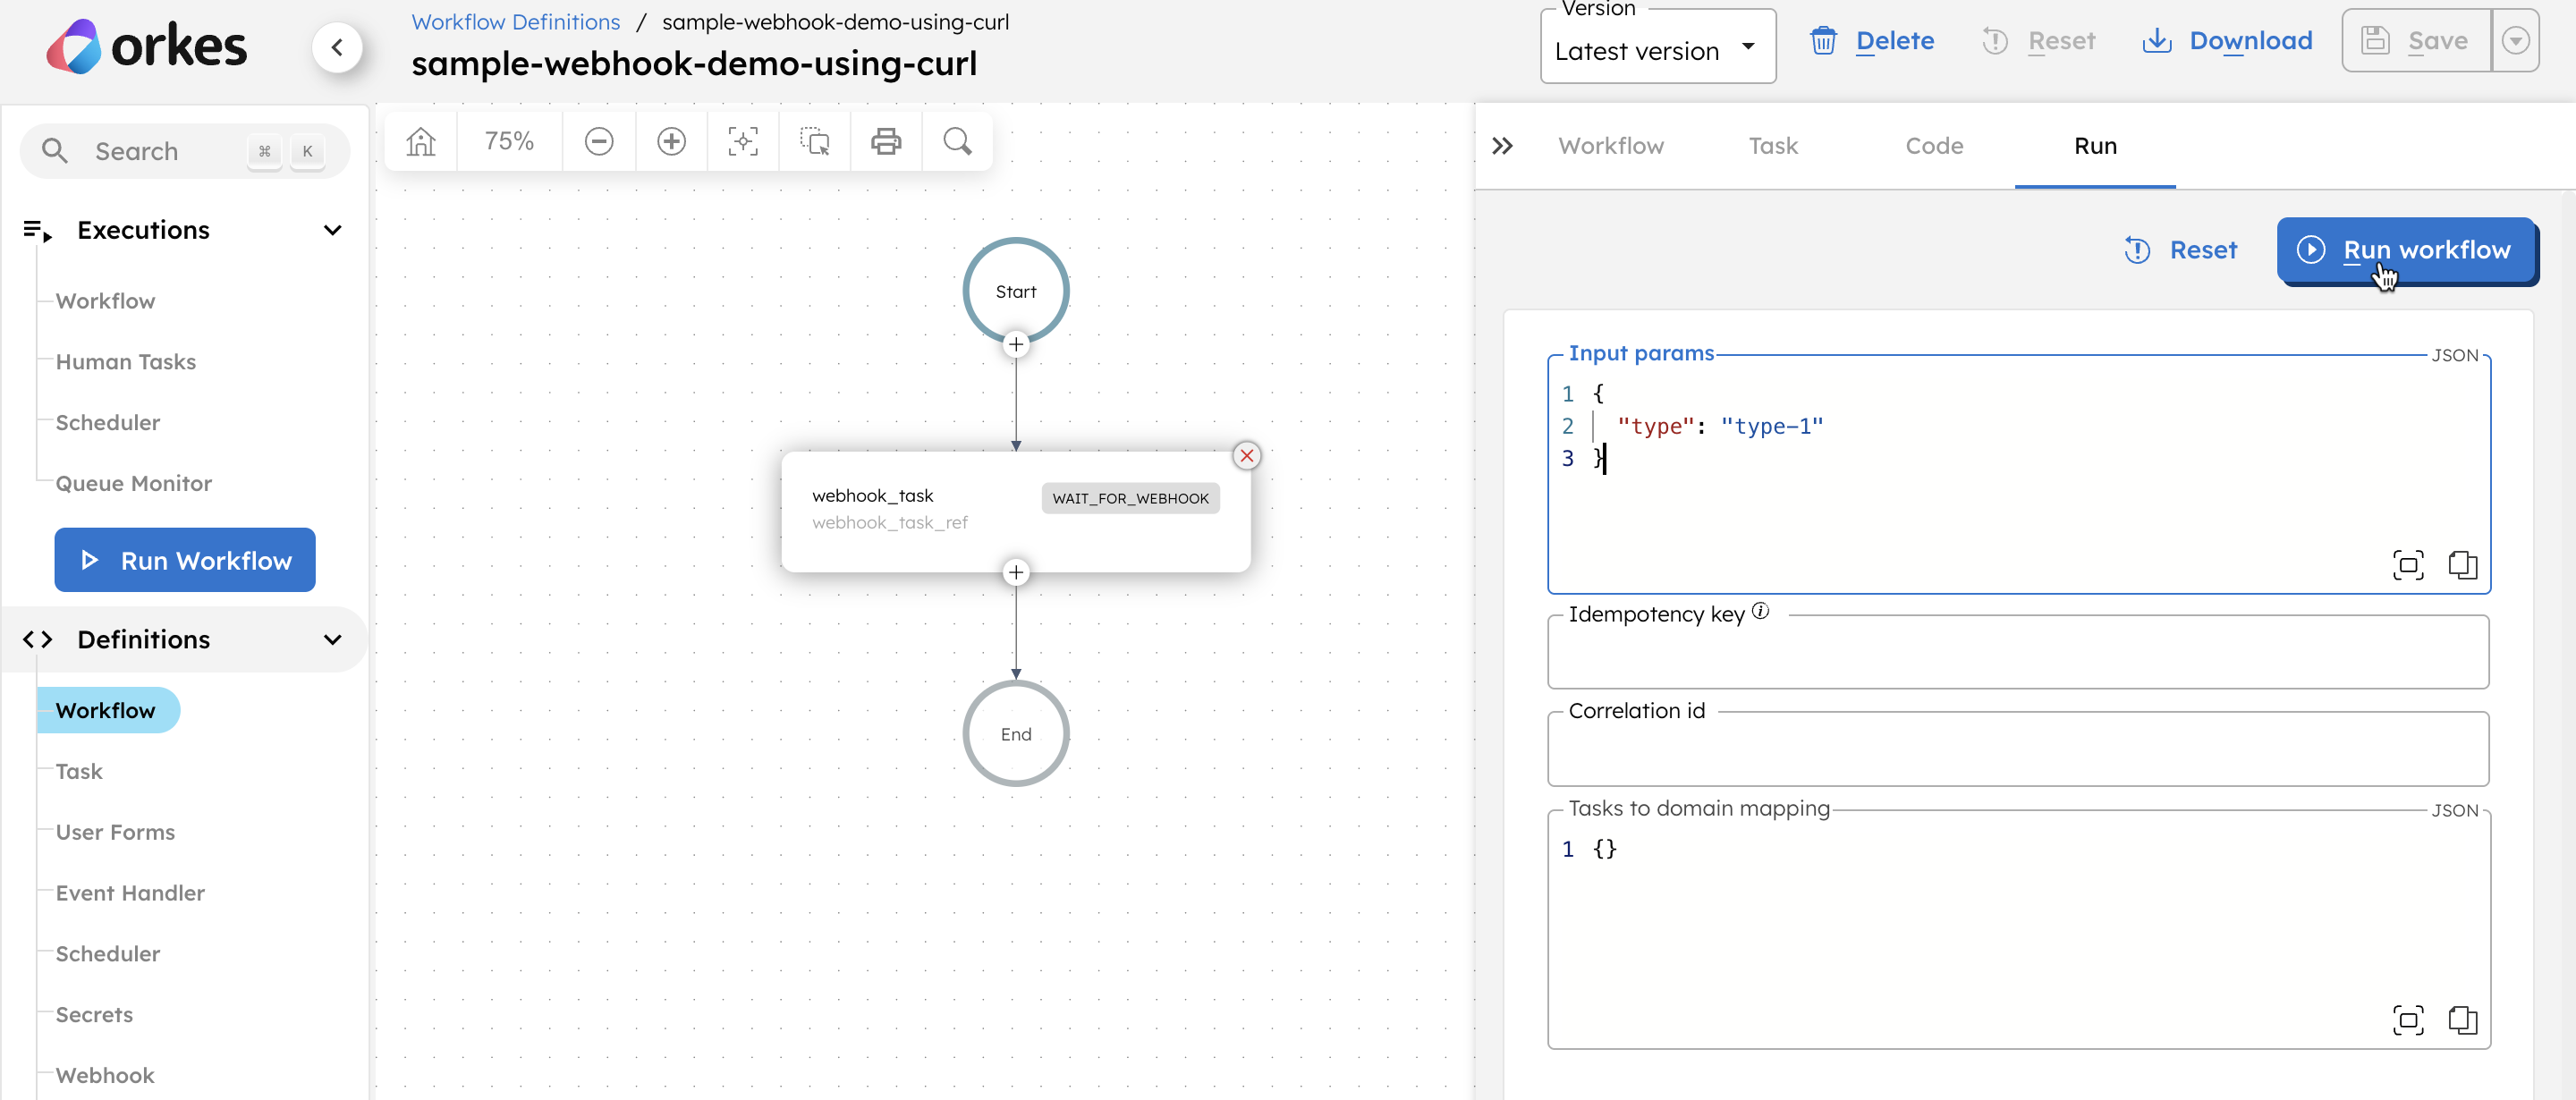Viewport: 2576px width, 1100px height.
Task: Remove webhook_task with red X
Action: point(1247,456)
